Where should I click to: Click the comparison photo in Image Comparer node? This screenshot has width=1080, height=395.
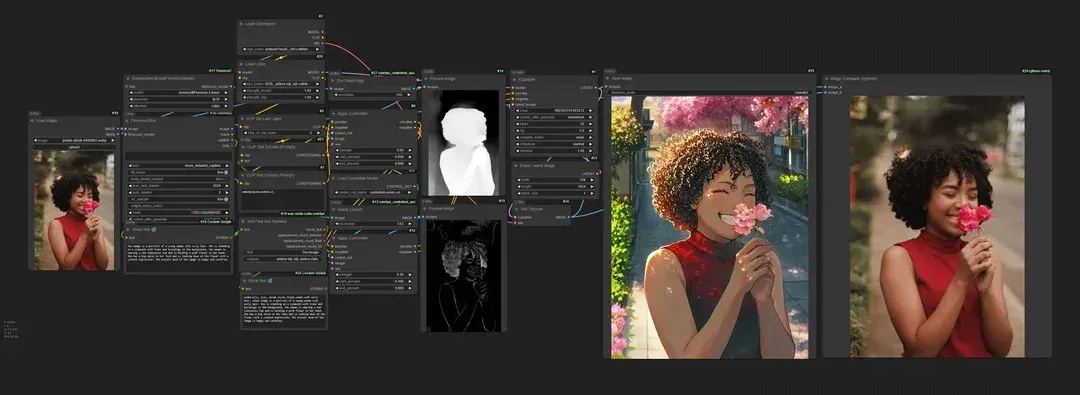pos(937,227)
